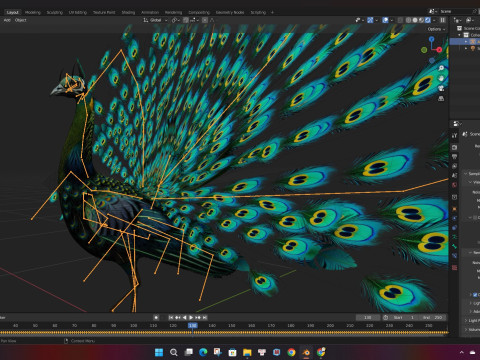Click the current frame field showing 130
This screenshot has width=480, height=360.
368,318
